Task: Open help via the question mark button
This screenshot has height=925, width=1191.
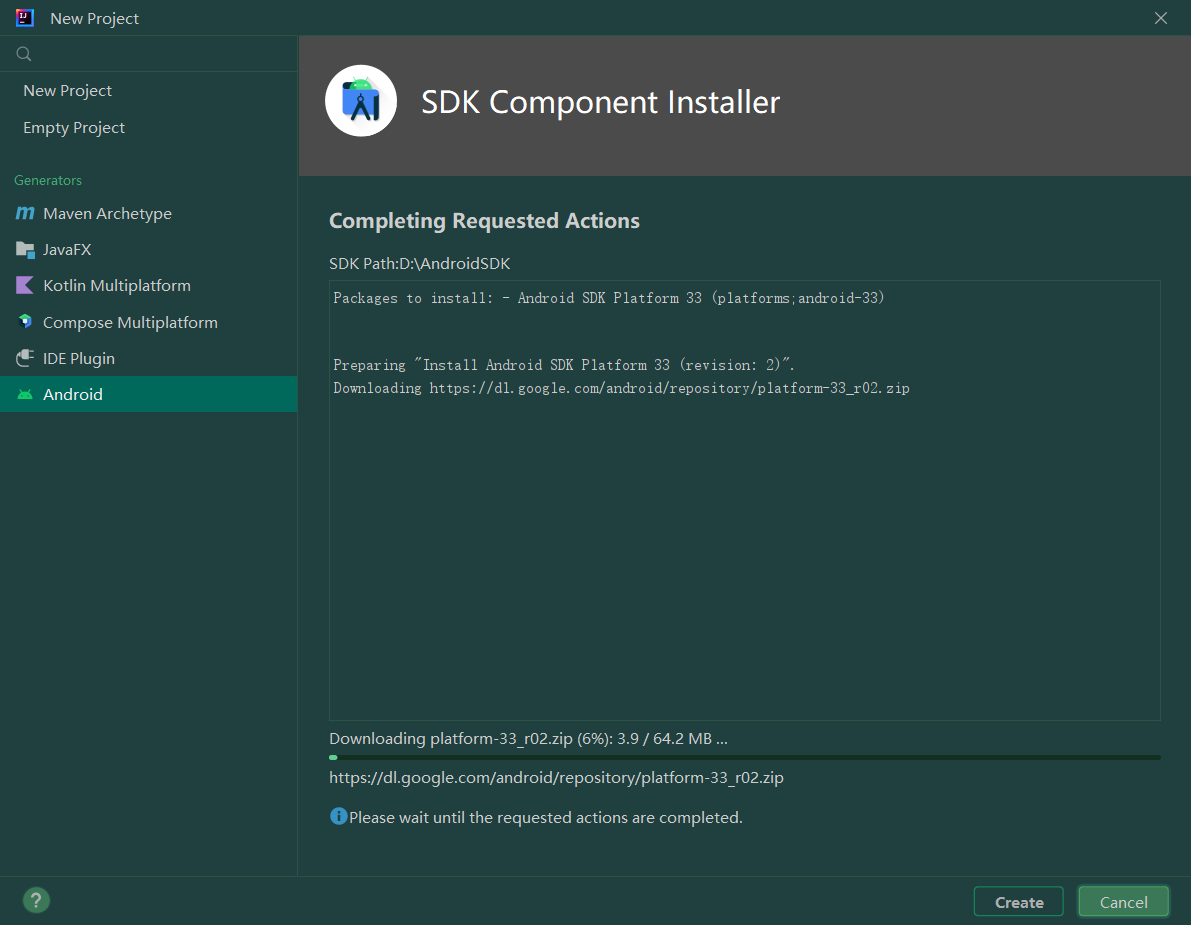Action: [36, 901]
